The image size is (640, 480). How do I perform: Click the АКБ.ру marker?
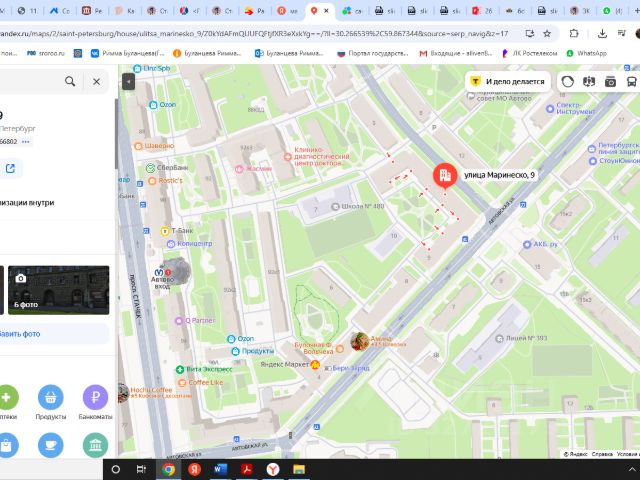pyautogui.click(x=527, y=244)
